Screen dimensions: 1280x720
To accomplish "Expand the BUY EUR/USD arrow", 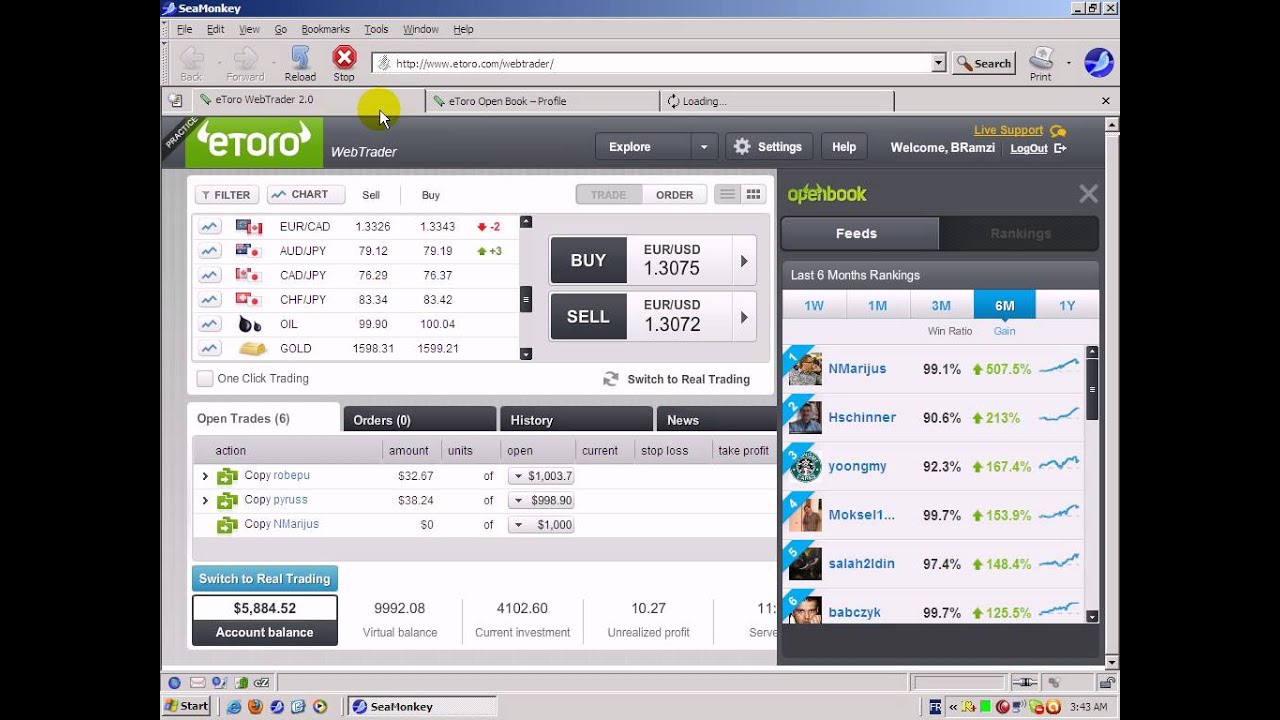I will click(743, 261).
